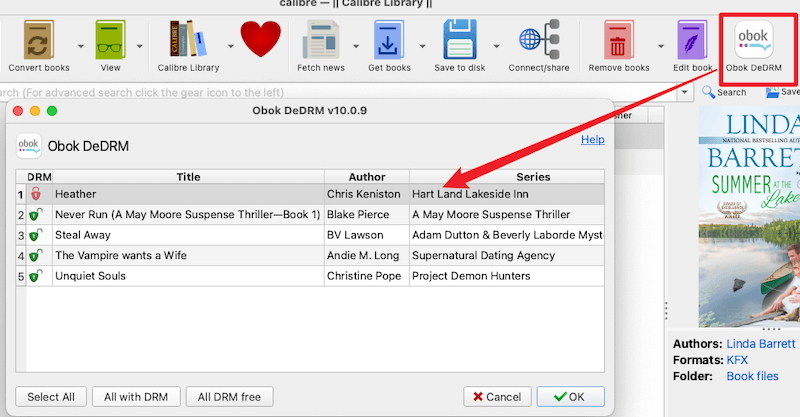Expand the View dropdown arrow
Screen dimensions: 800x417
tap(139, 46)
